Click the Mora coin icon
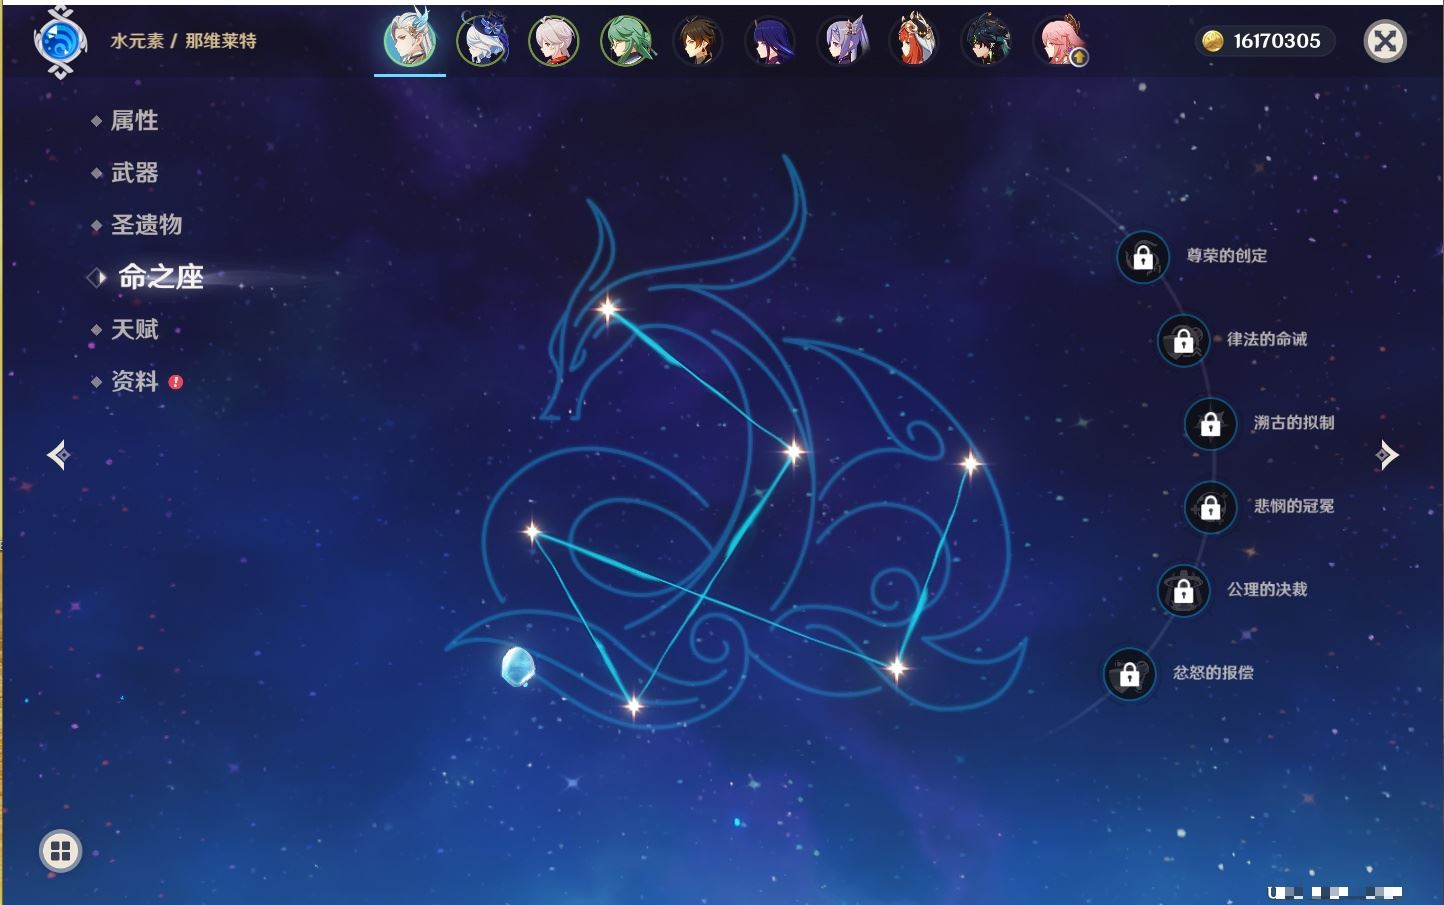The width and height of the screenshot is (1444, 905). click(x=1213, y=41)
